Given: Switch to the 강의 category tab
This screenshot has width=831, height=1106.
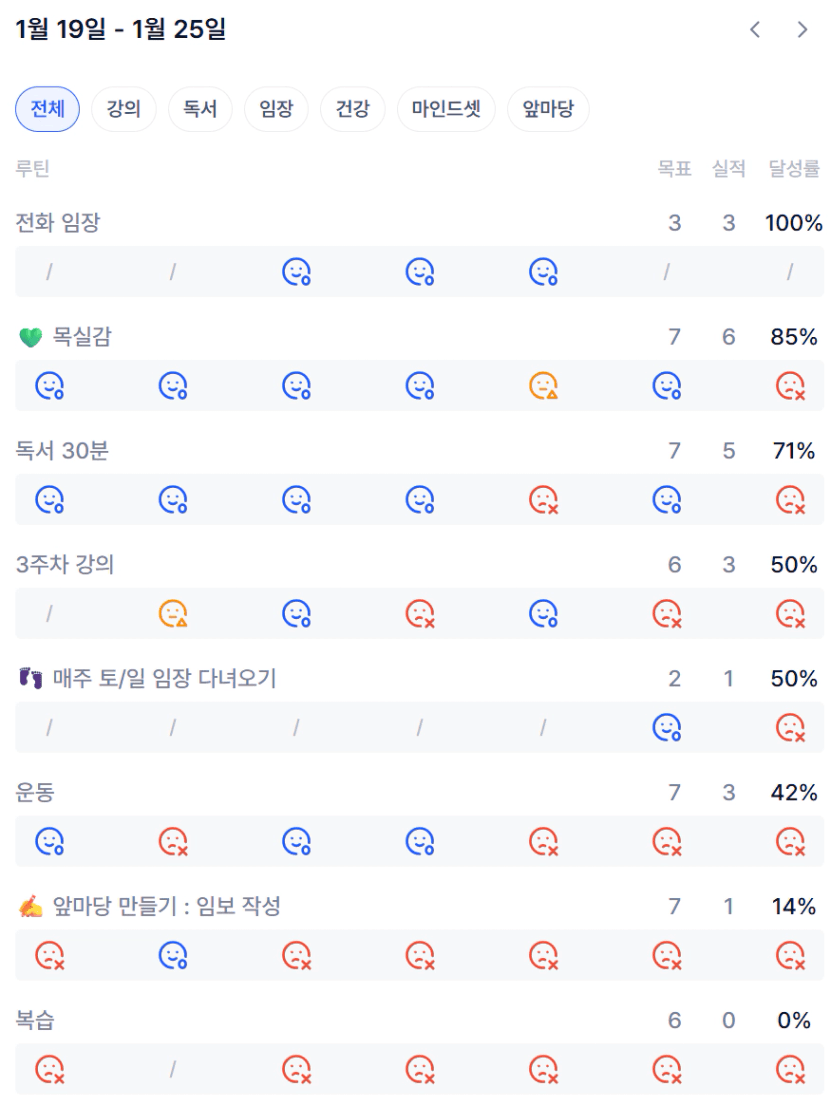Looking at the screenshot, I should click(x=124, y=109).
